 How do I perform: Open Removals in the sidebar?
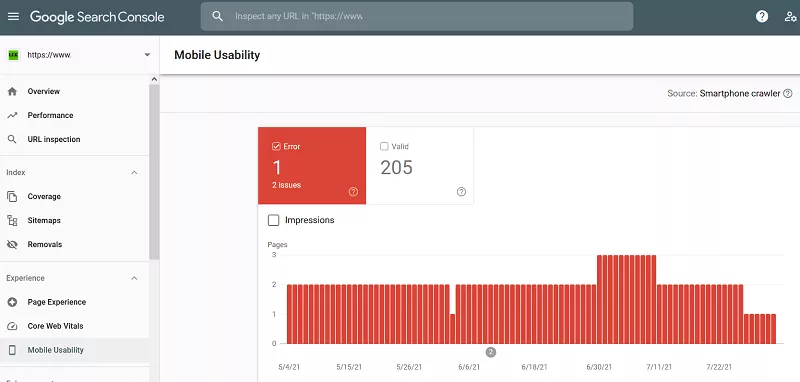point(74,244)
